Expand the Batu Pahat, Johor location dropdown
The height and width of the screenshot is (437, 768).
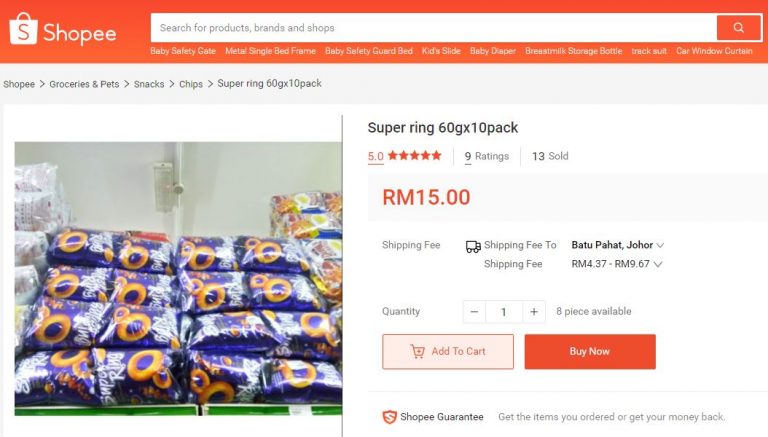click(x=660, y=245)
